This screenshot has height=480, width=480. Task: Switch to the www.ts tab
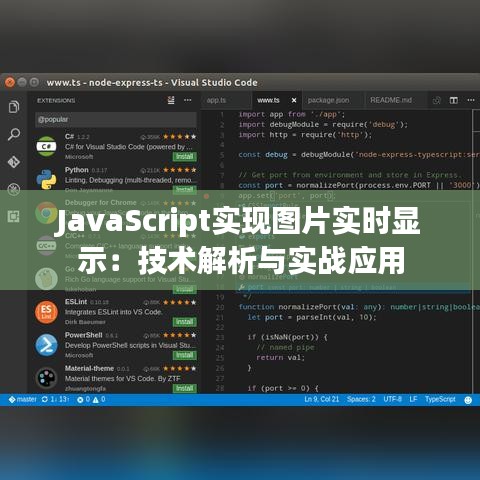(268, 100)
